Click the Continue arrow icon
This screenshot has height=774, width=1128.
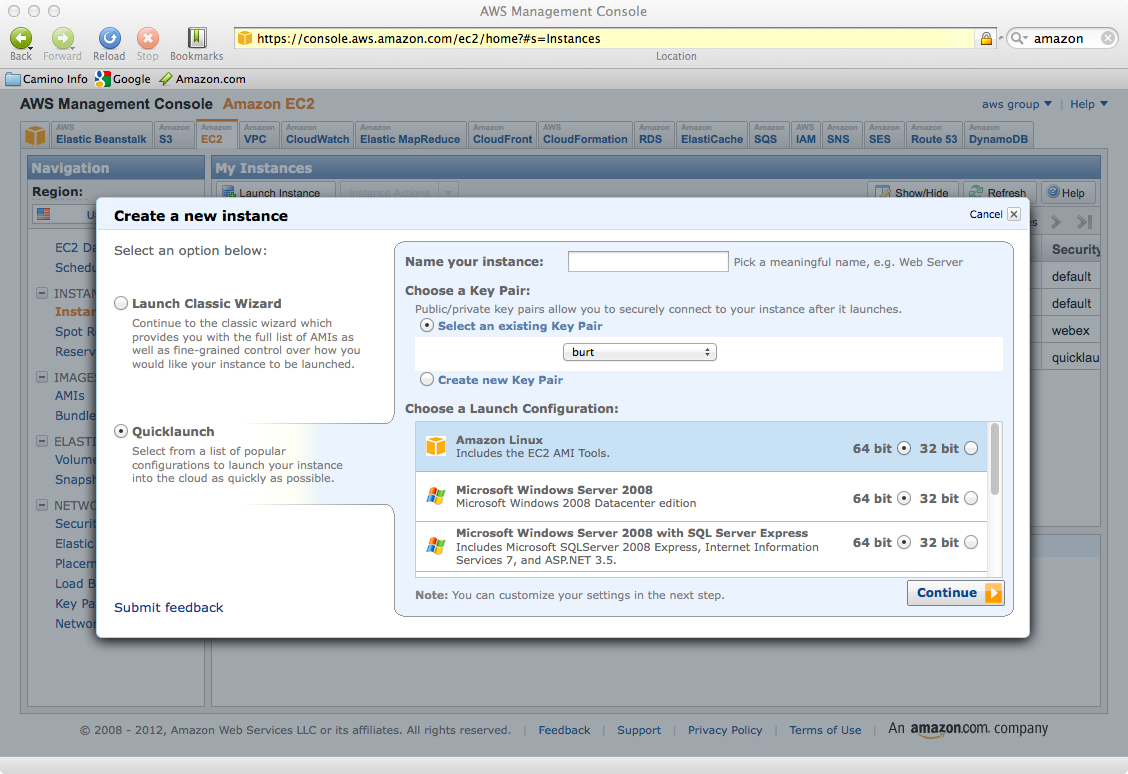(x=993, y=593)
